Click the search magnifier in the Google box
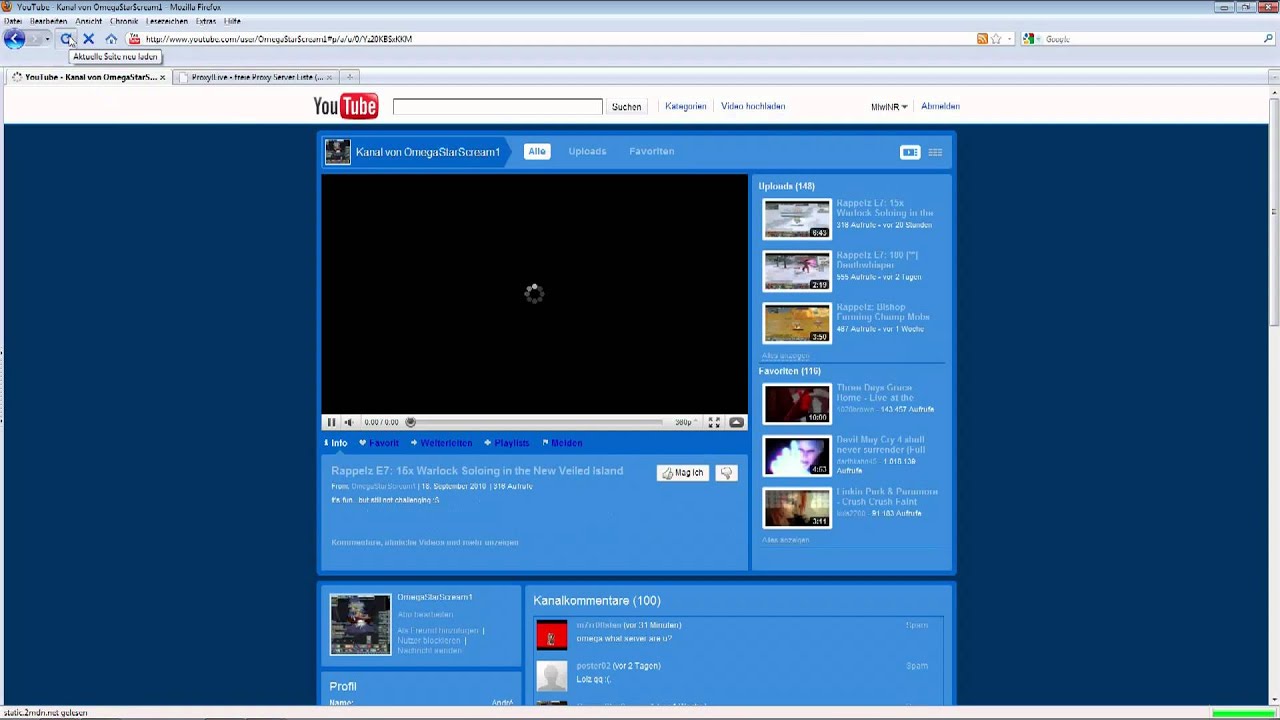 1269,39
